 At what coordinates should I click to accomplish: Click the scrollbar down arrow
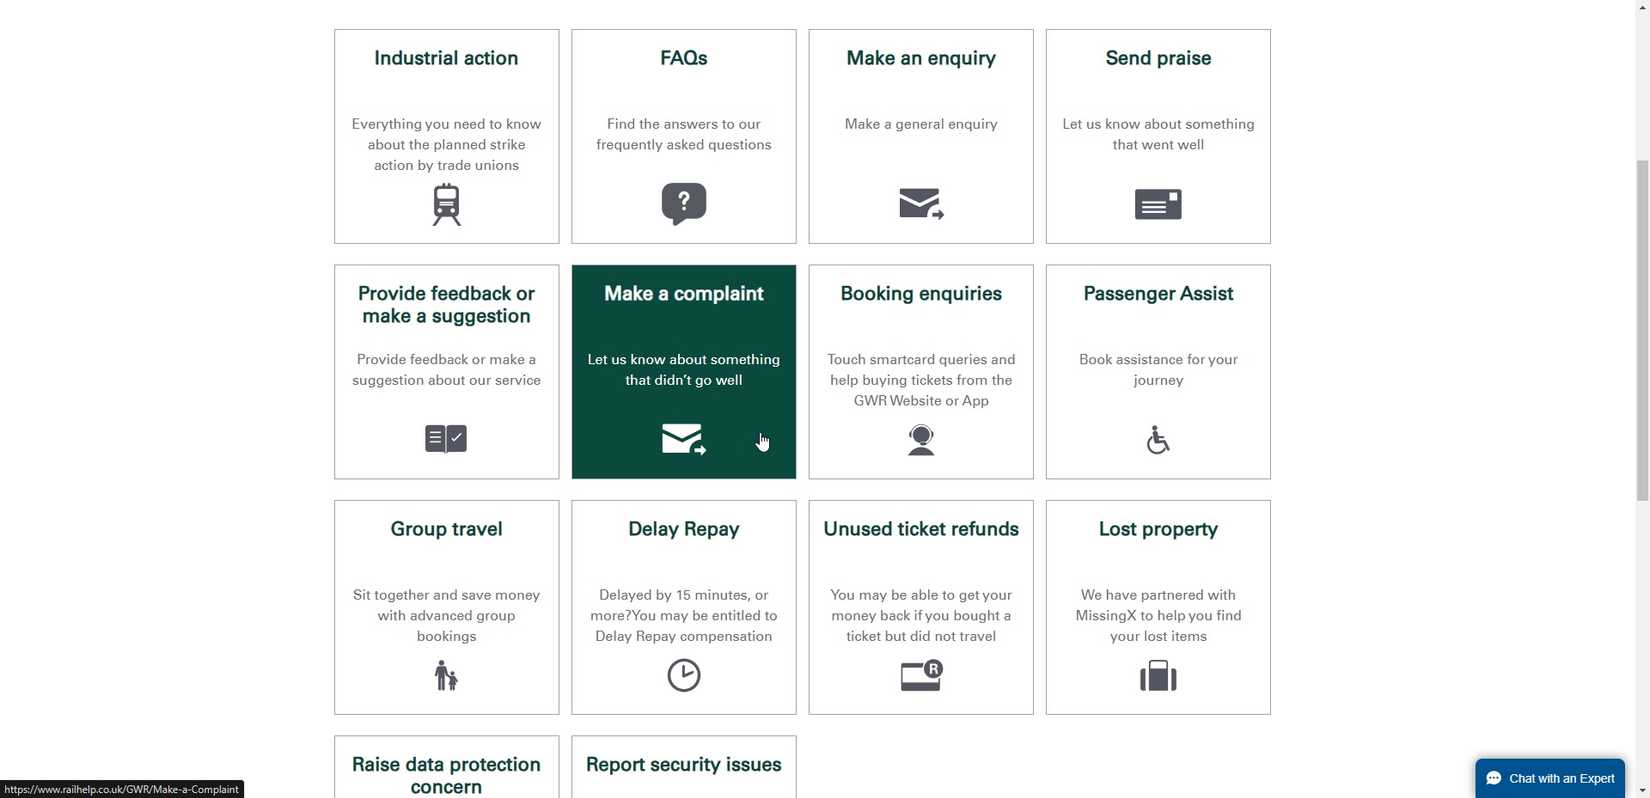[x=1642, y=791]
